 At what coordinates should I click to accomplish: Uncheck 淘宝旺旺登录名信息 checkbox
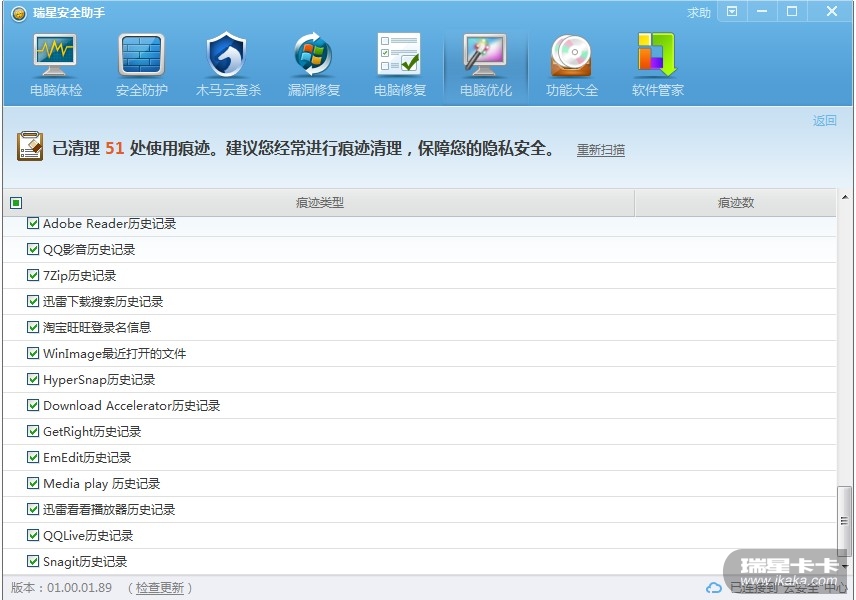(x=33, y=327)
